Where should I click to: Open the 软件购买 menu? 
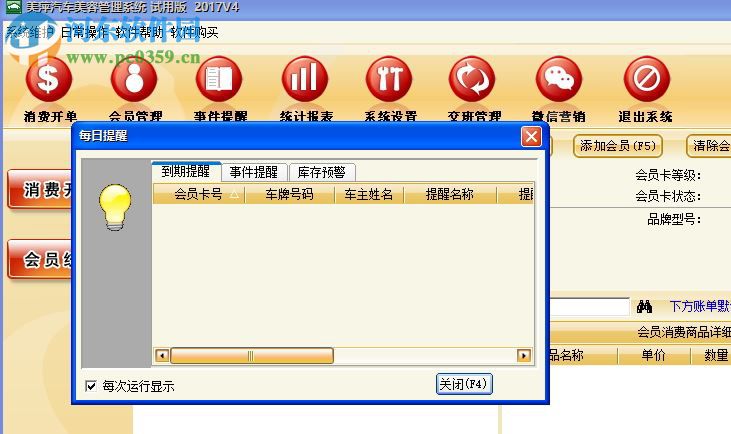(194, 32)
